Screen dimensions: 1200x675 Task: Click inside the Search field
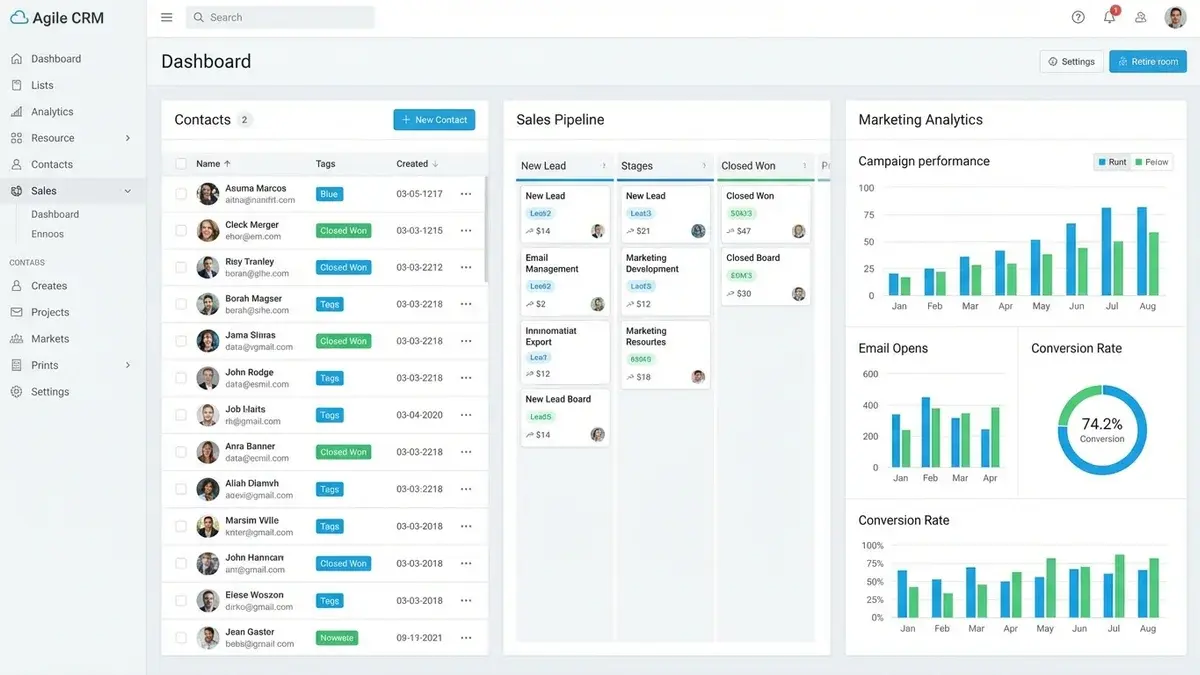(280, 17)
